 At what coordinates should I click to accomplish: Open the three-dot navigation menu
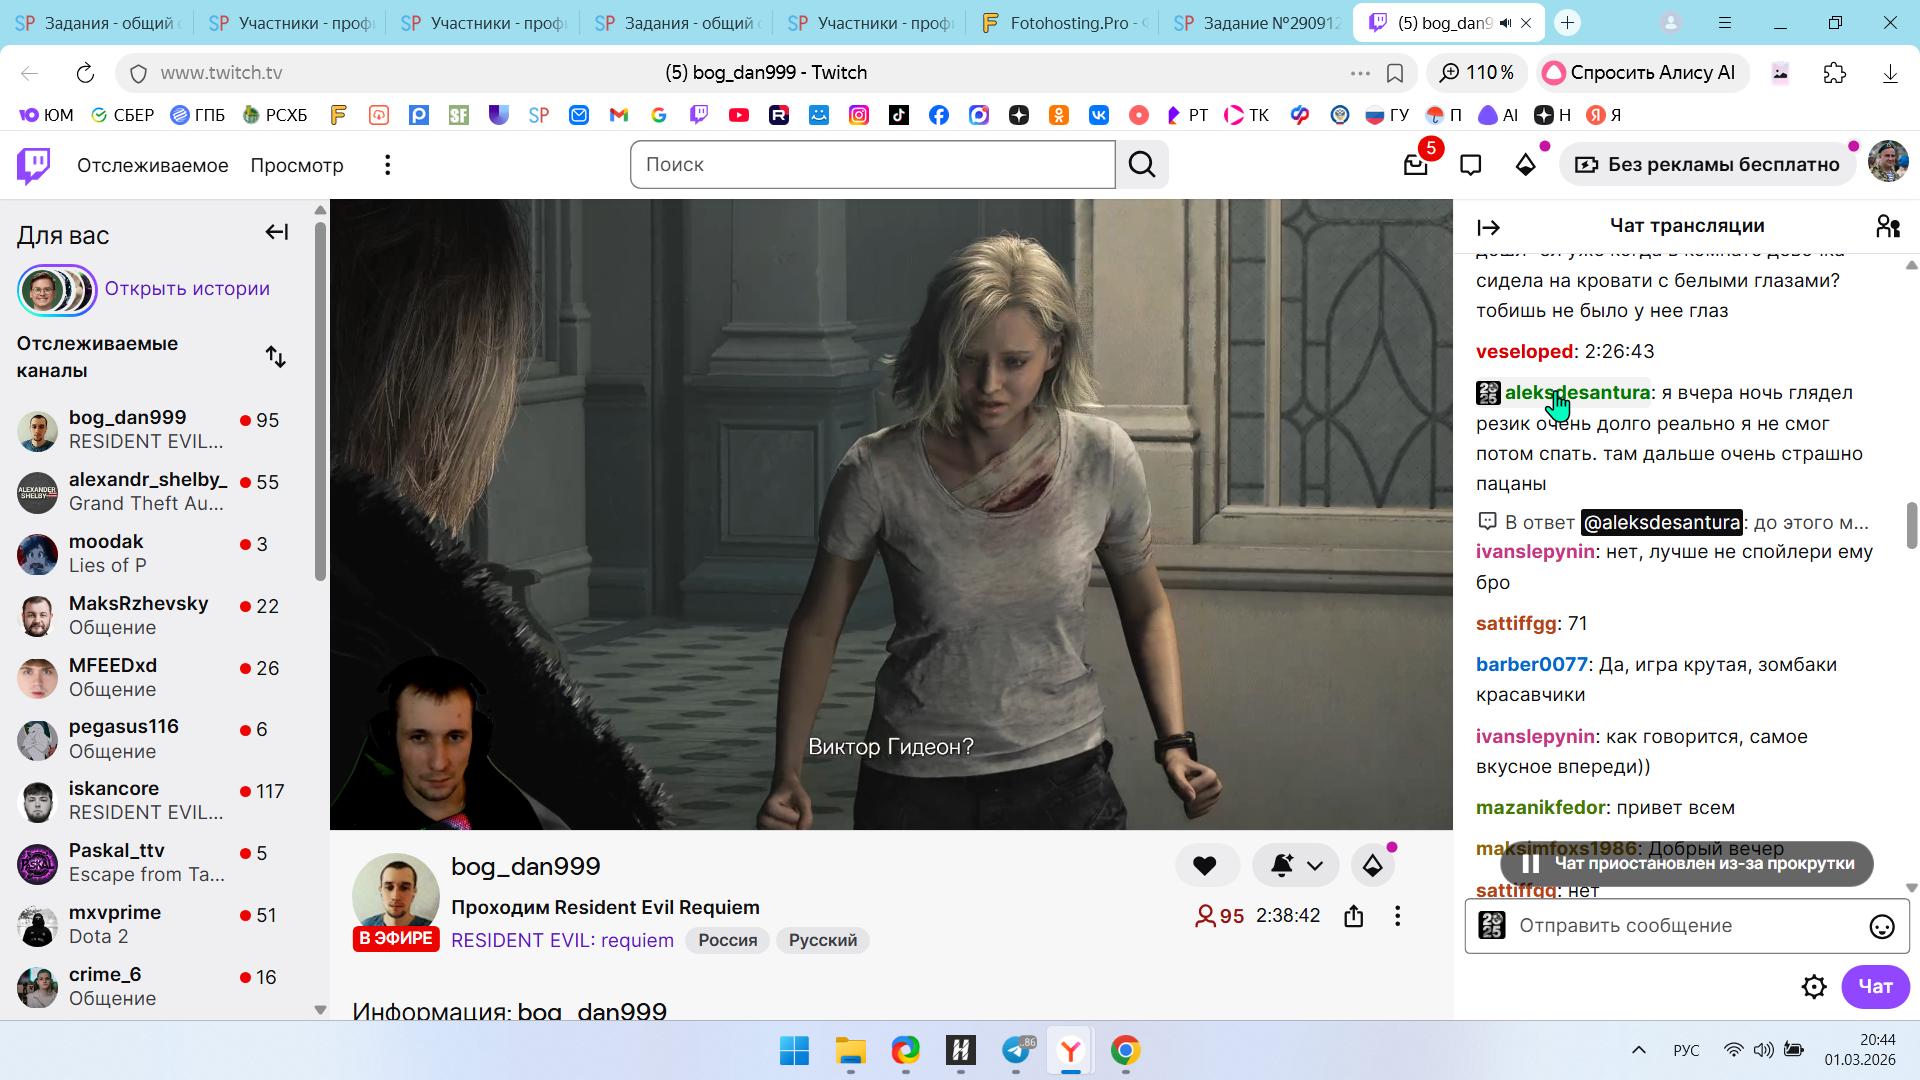click(388, 165)
